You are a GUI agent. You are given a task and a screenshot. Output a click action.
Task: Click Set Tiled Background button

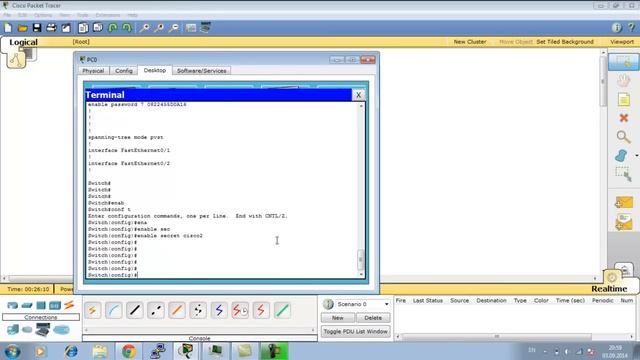tap(565, 42)
